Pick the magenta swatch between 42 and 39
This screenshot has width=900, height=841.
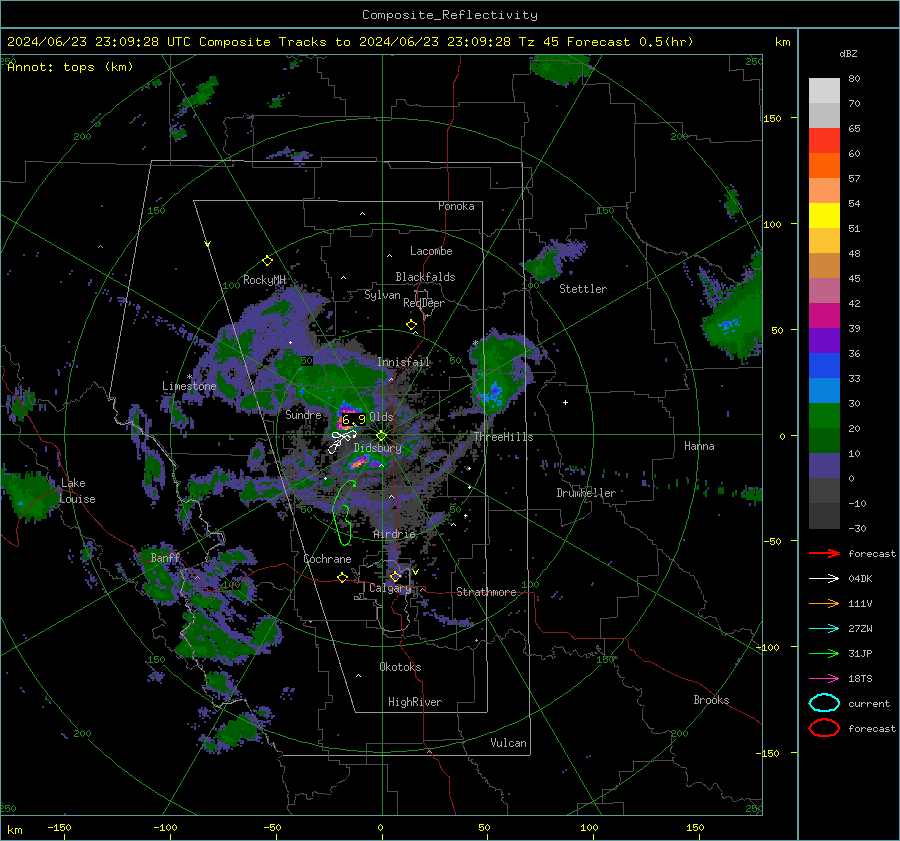(x=824, y=316)
